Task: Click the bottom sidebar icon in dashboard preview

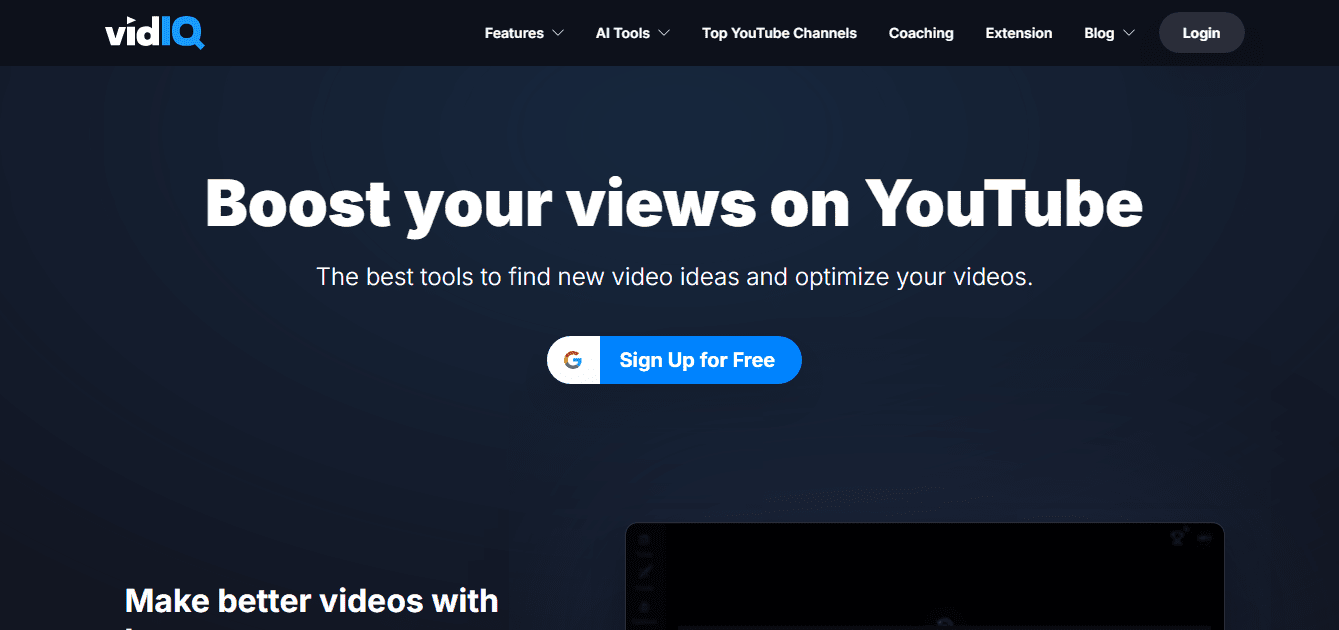Action: click(643, 608)
